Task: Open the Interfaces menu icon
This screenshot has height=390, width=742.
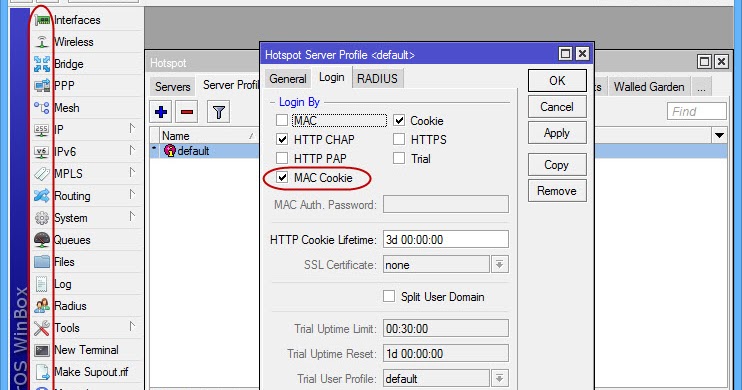Action: [x=42, y=20]
